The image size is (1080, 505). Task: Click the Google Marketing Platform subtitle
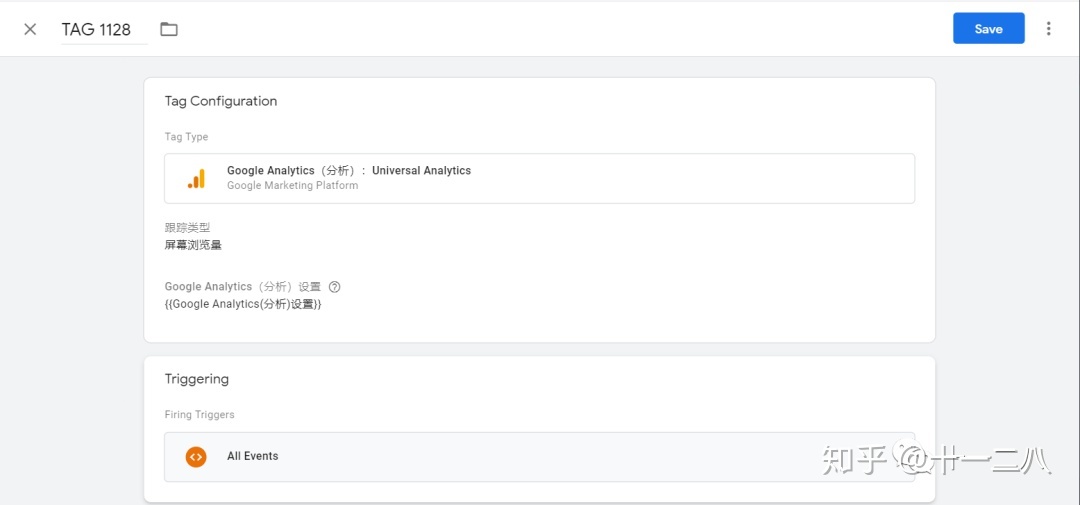tap(292, 185)
